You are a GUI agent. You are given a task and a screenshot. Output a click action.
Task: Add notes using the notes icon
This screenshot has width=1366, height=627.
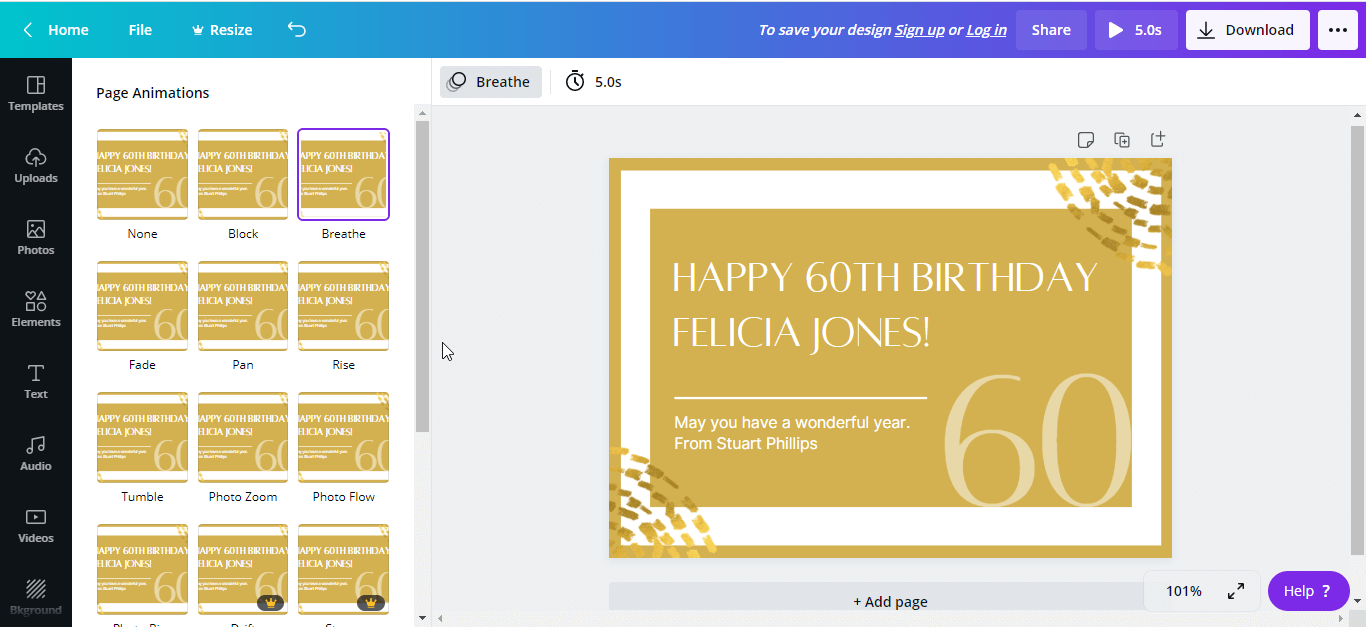[x=1086, y=140]
